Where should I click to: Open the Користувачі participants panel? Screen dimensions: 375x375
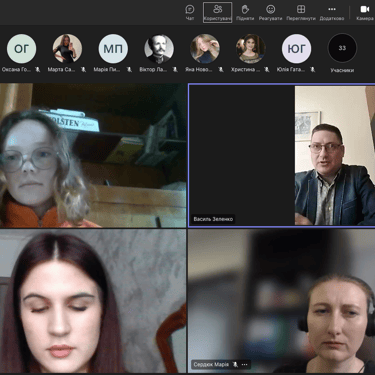pyautogui.click(x=217, y=12)
